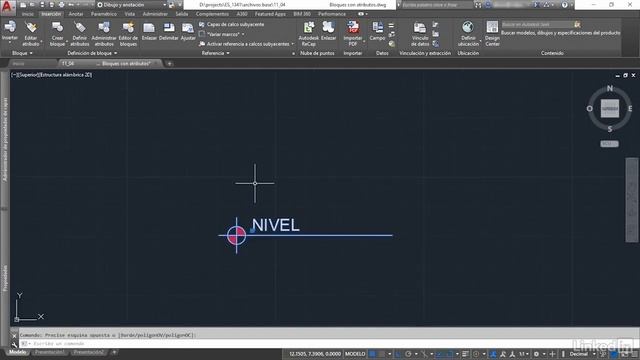Open Autodesk ReCap tool
Image resolution: width=640 pixels, height=360 pixels.
(309, 33)
